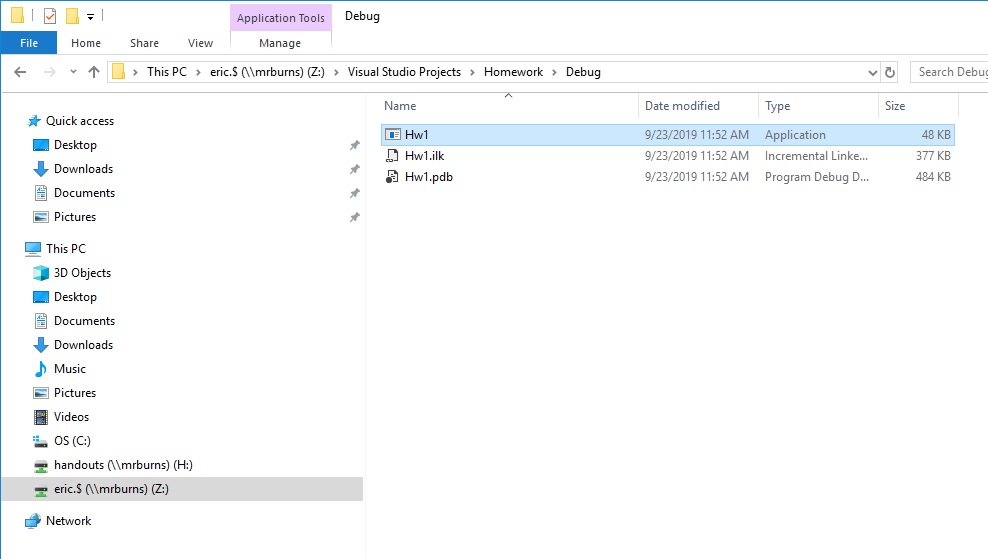988x559 pixels.
Task: Click the Search Debug field
Action: pyautogui.click(x=949, y=72)
